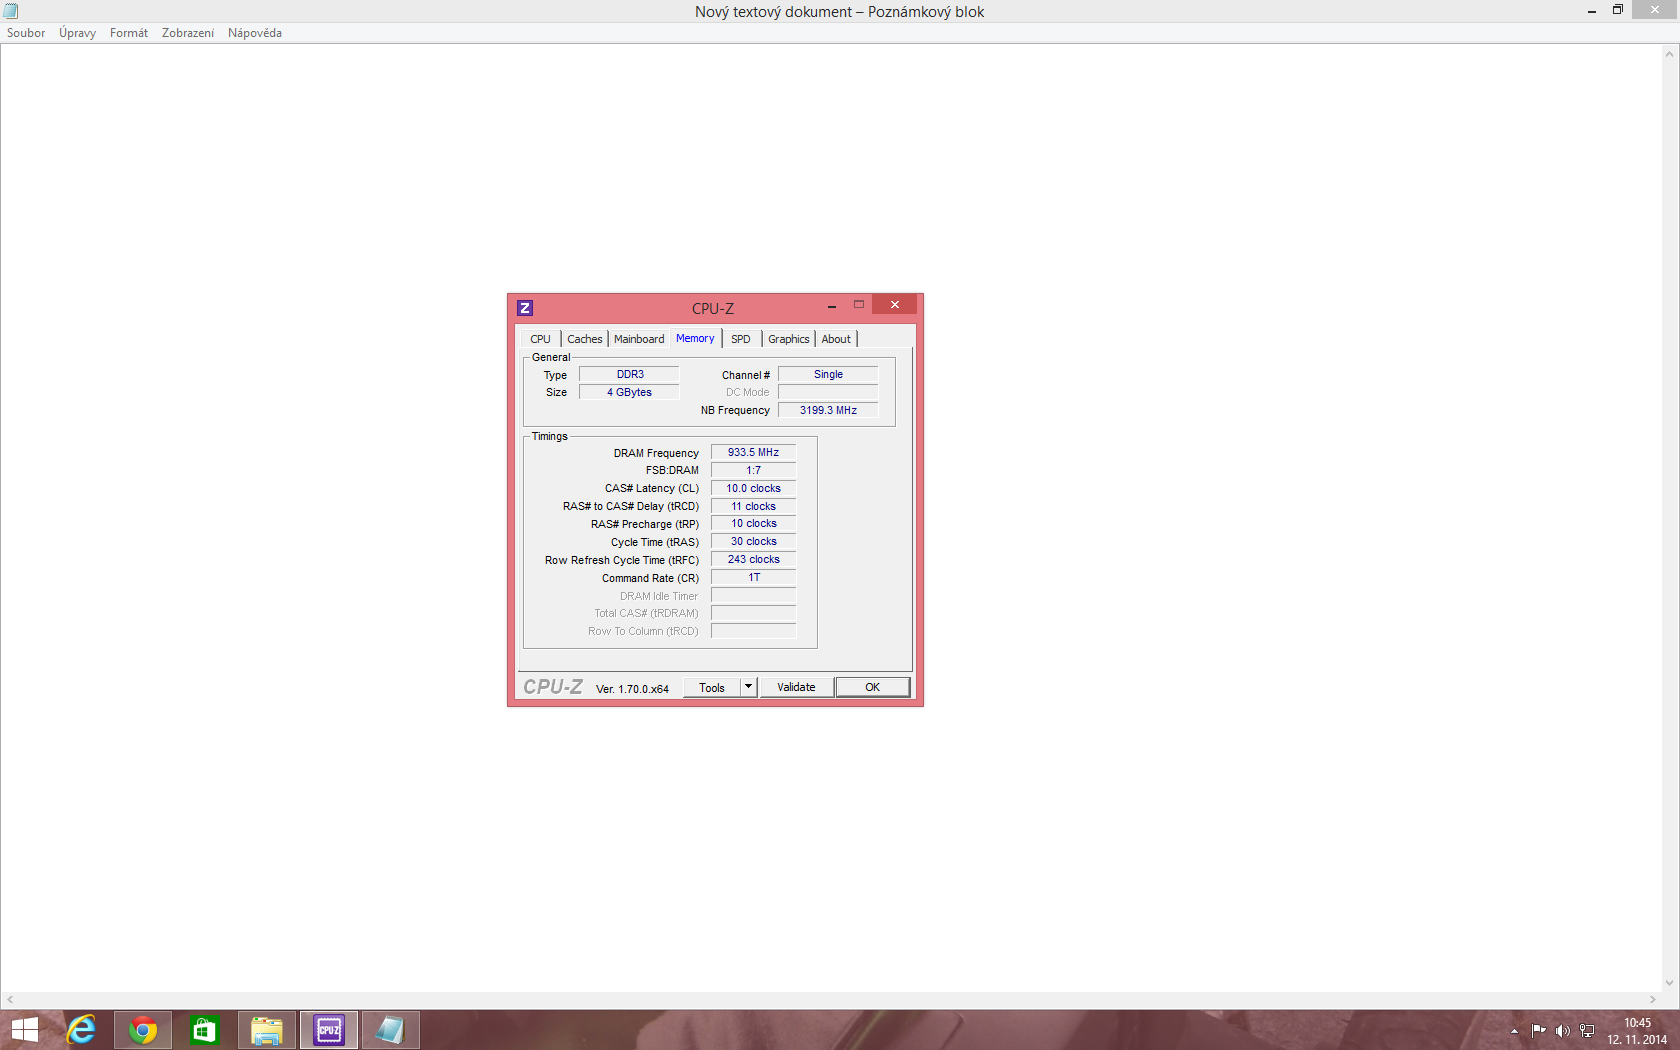The width and height of the screenshot is (1680, 1050).
Task: Open the Formát menu
Action: pos(129,33)
